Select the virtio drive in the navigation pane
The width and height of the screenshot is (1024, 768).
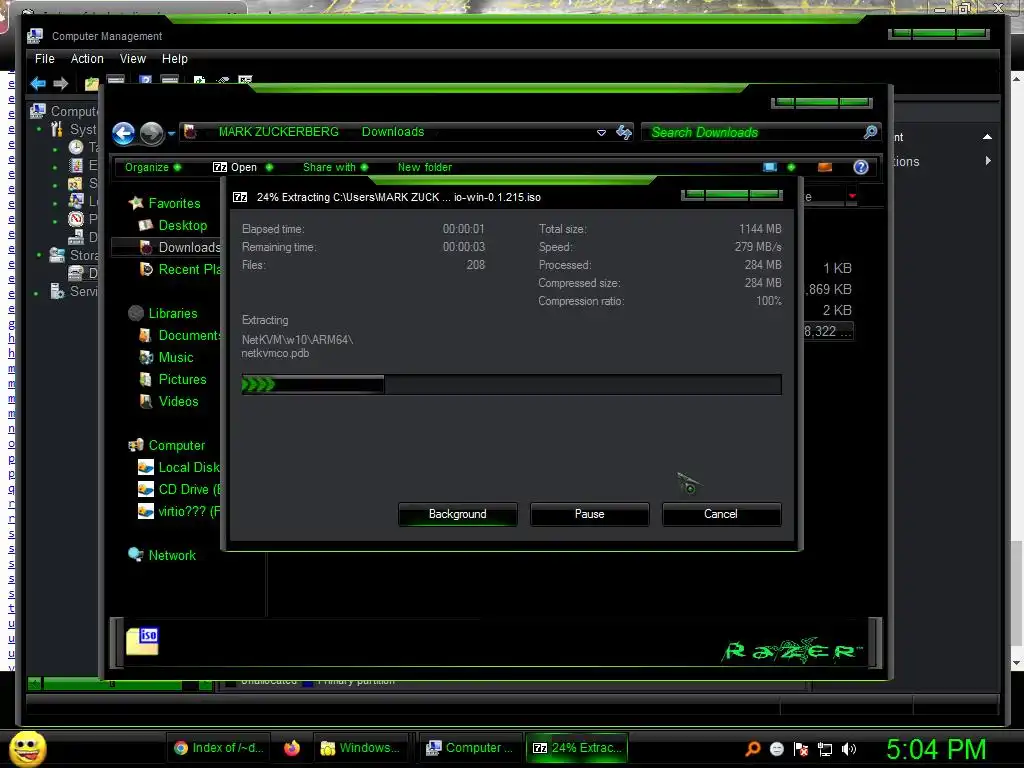tap(179, 511)
